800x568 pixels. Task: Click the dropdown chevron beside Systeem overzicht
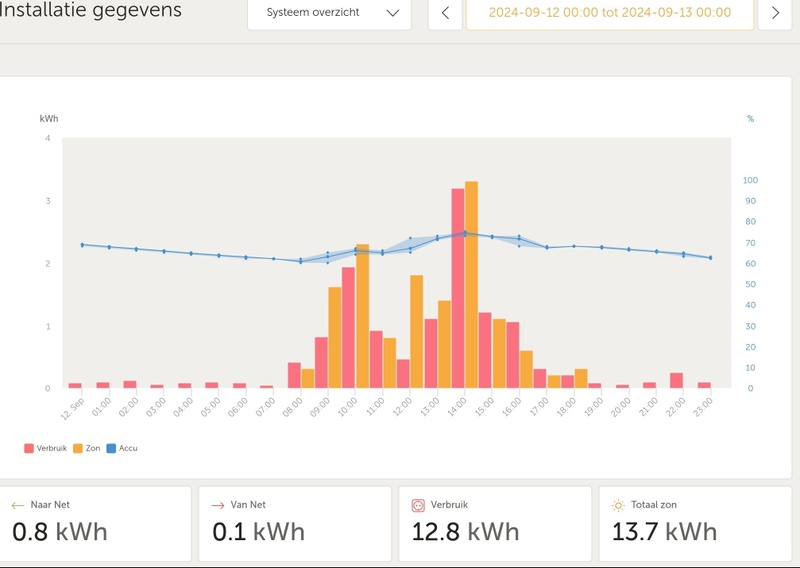click(x=392, y=13)
